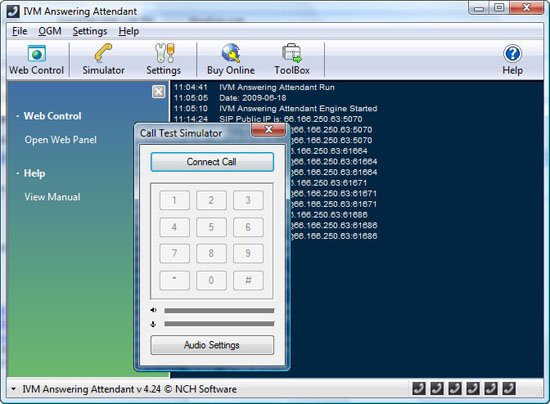Open the ToolBox briefcase icon

point(292,53)
